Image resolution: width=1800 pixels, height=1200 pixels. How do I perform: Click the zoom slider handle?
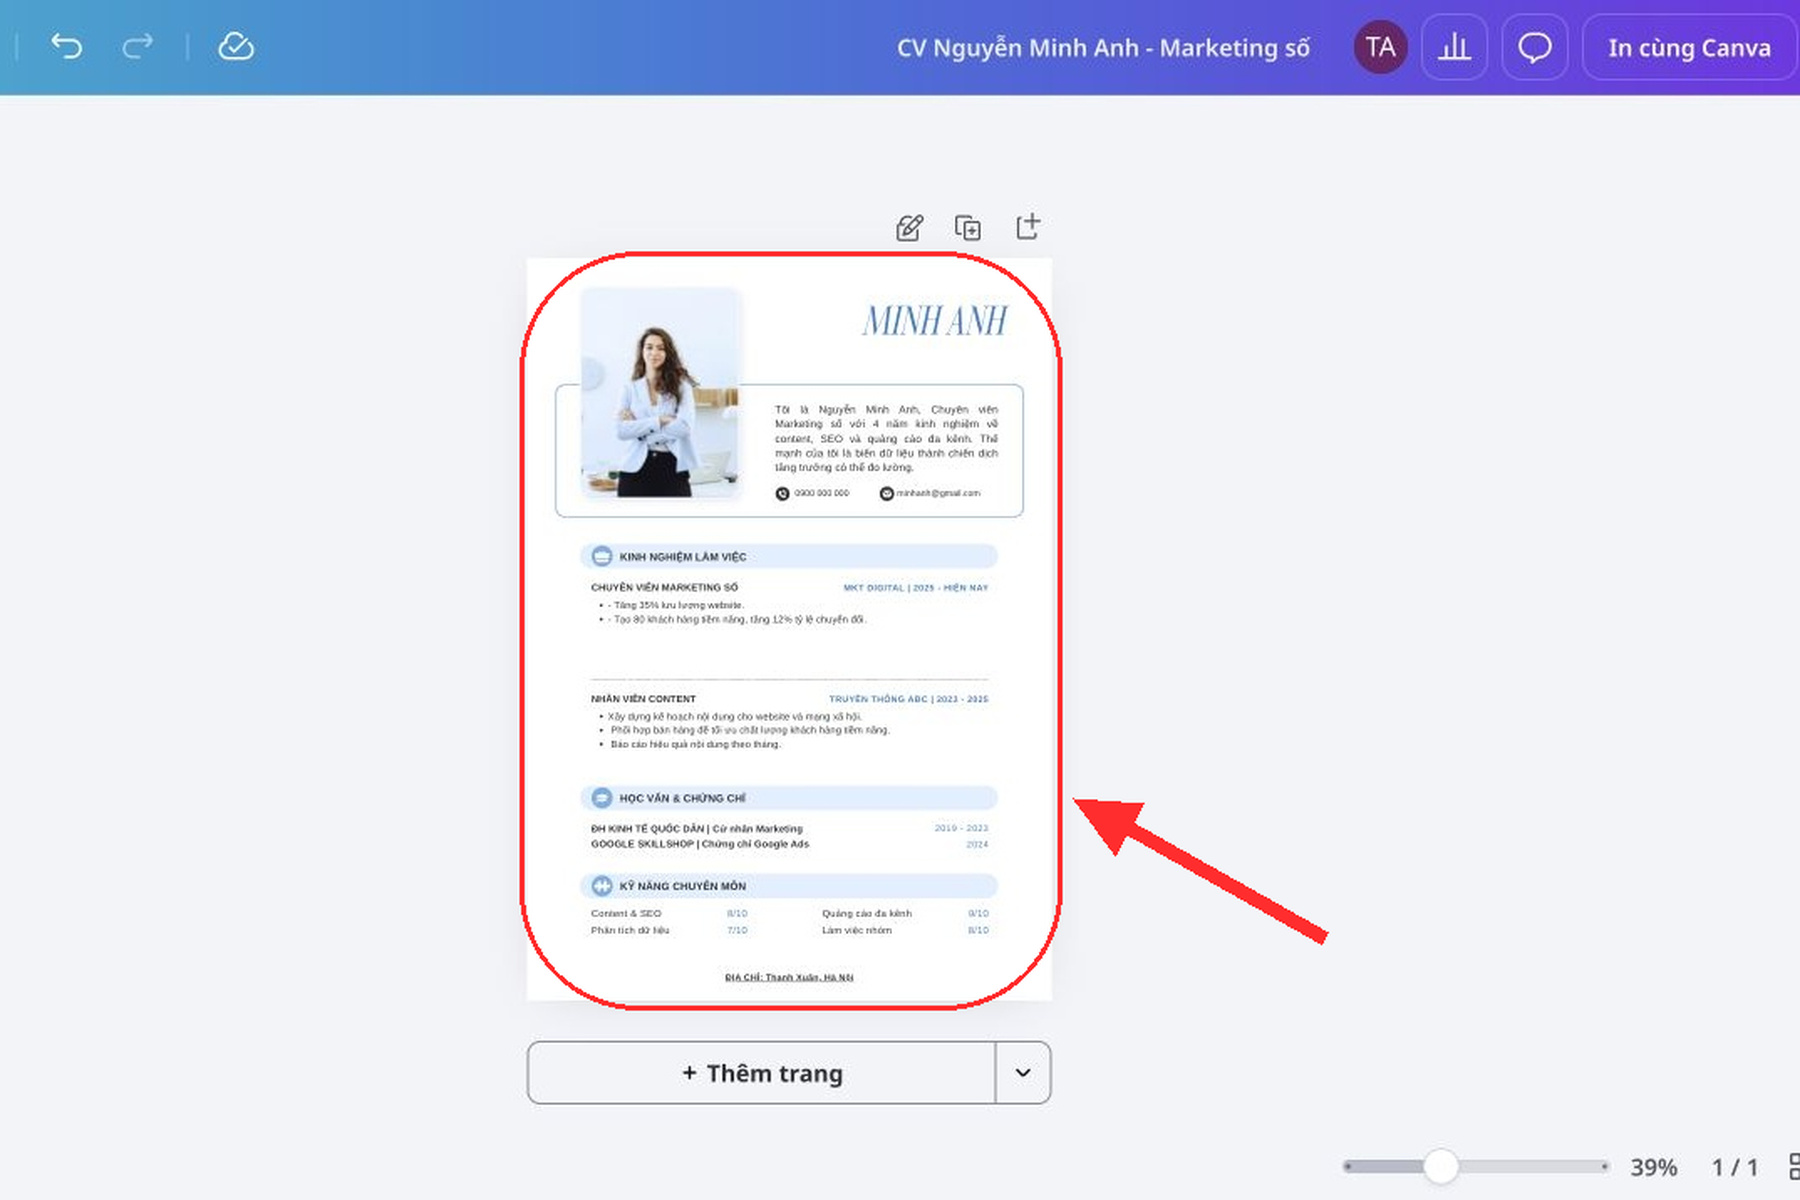1441,1166
